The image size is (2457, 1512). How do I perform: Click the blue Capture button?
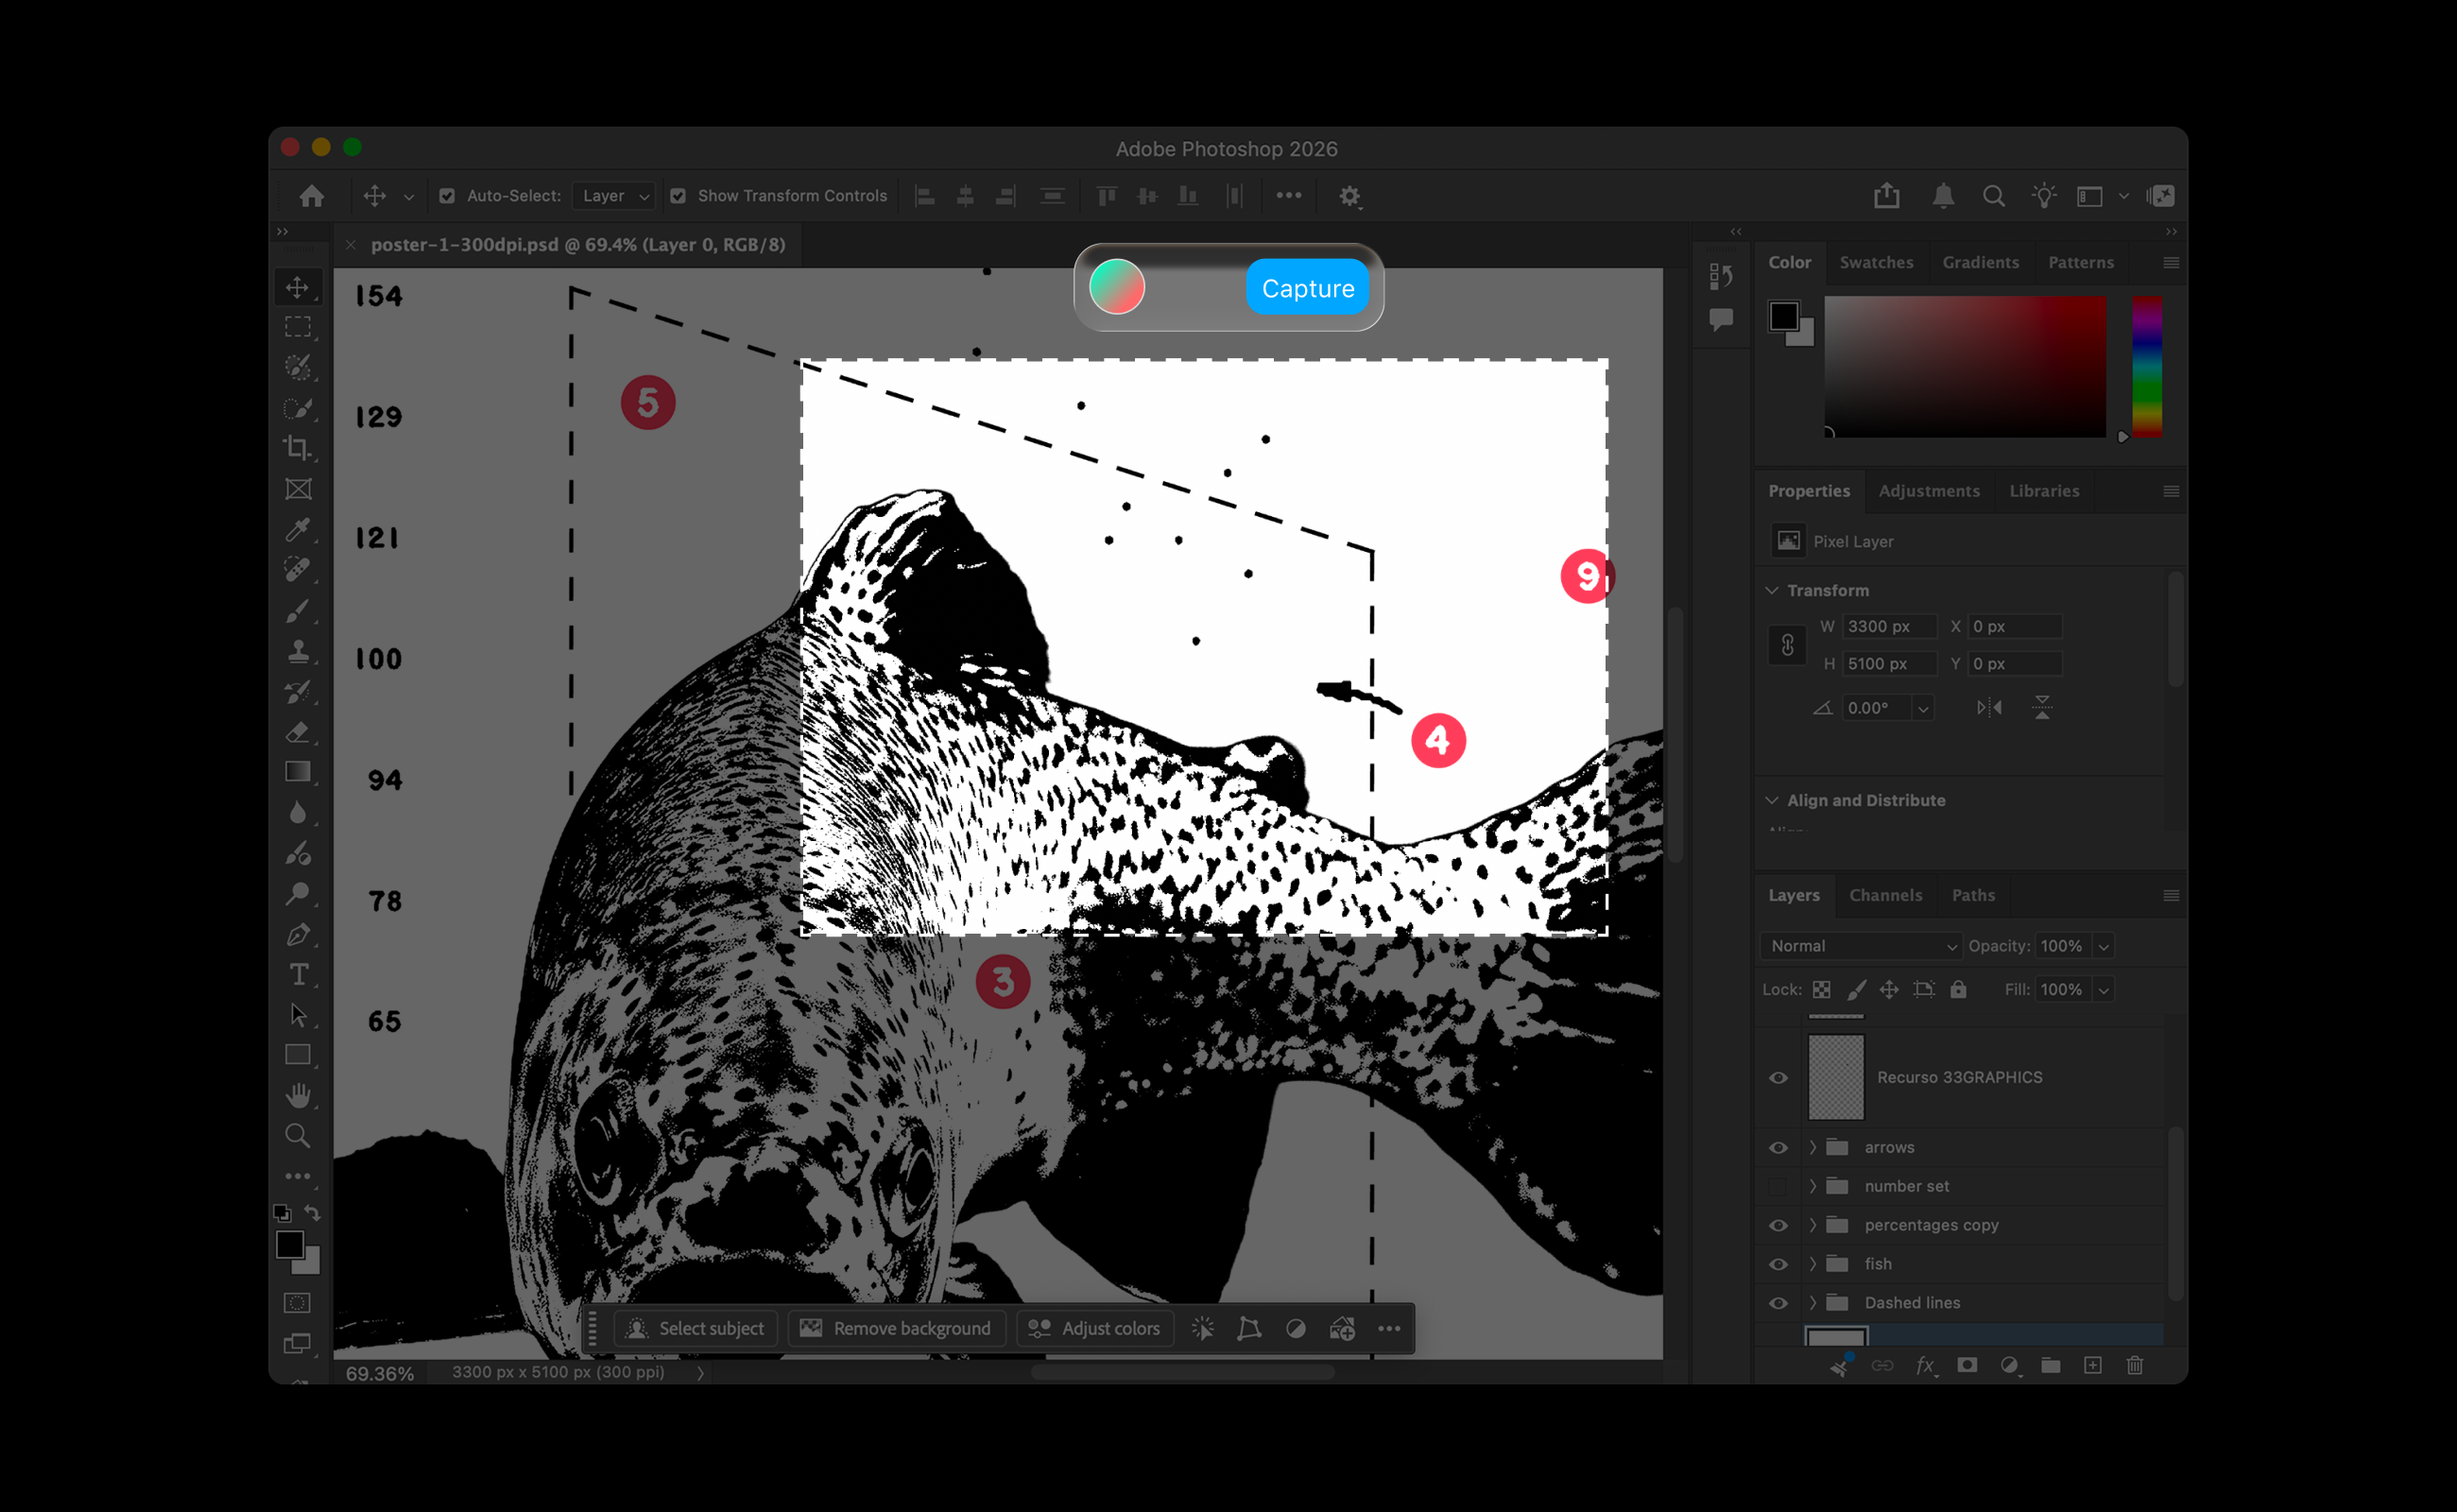click(x=1307, y=288)
